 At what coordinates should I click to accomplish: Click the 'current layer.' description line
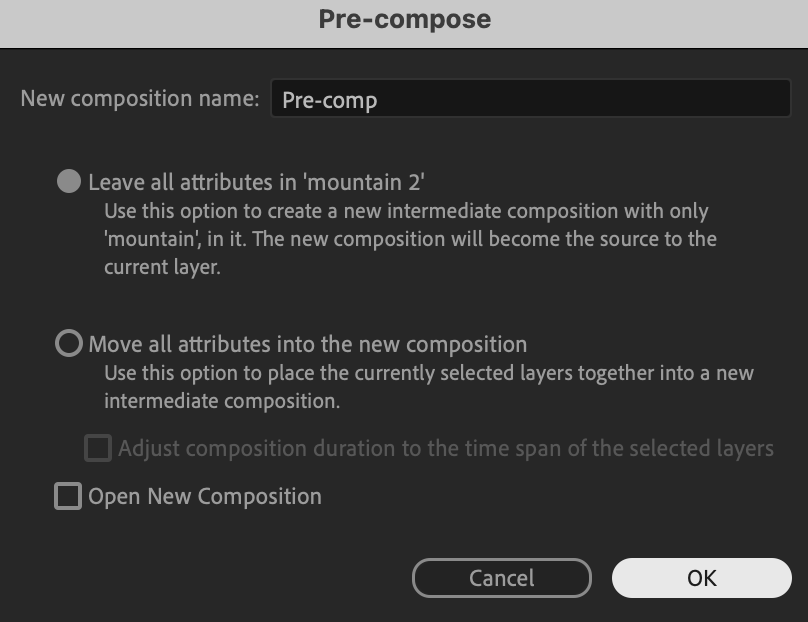(162, 267)
